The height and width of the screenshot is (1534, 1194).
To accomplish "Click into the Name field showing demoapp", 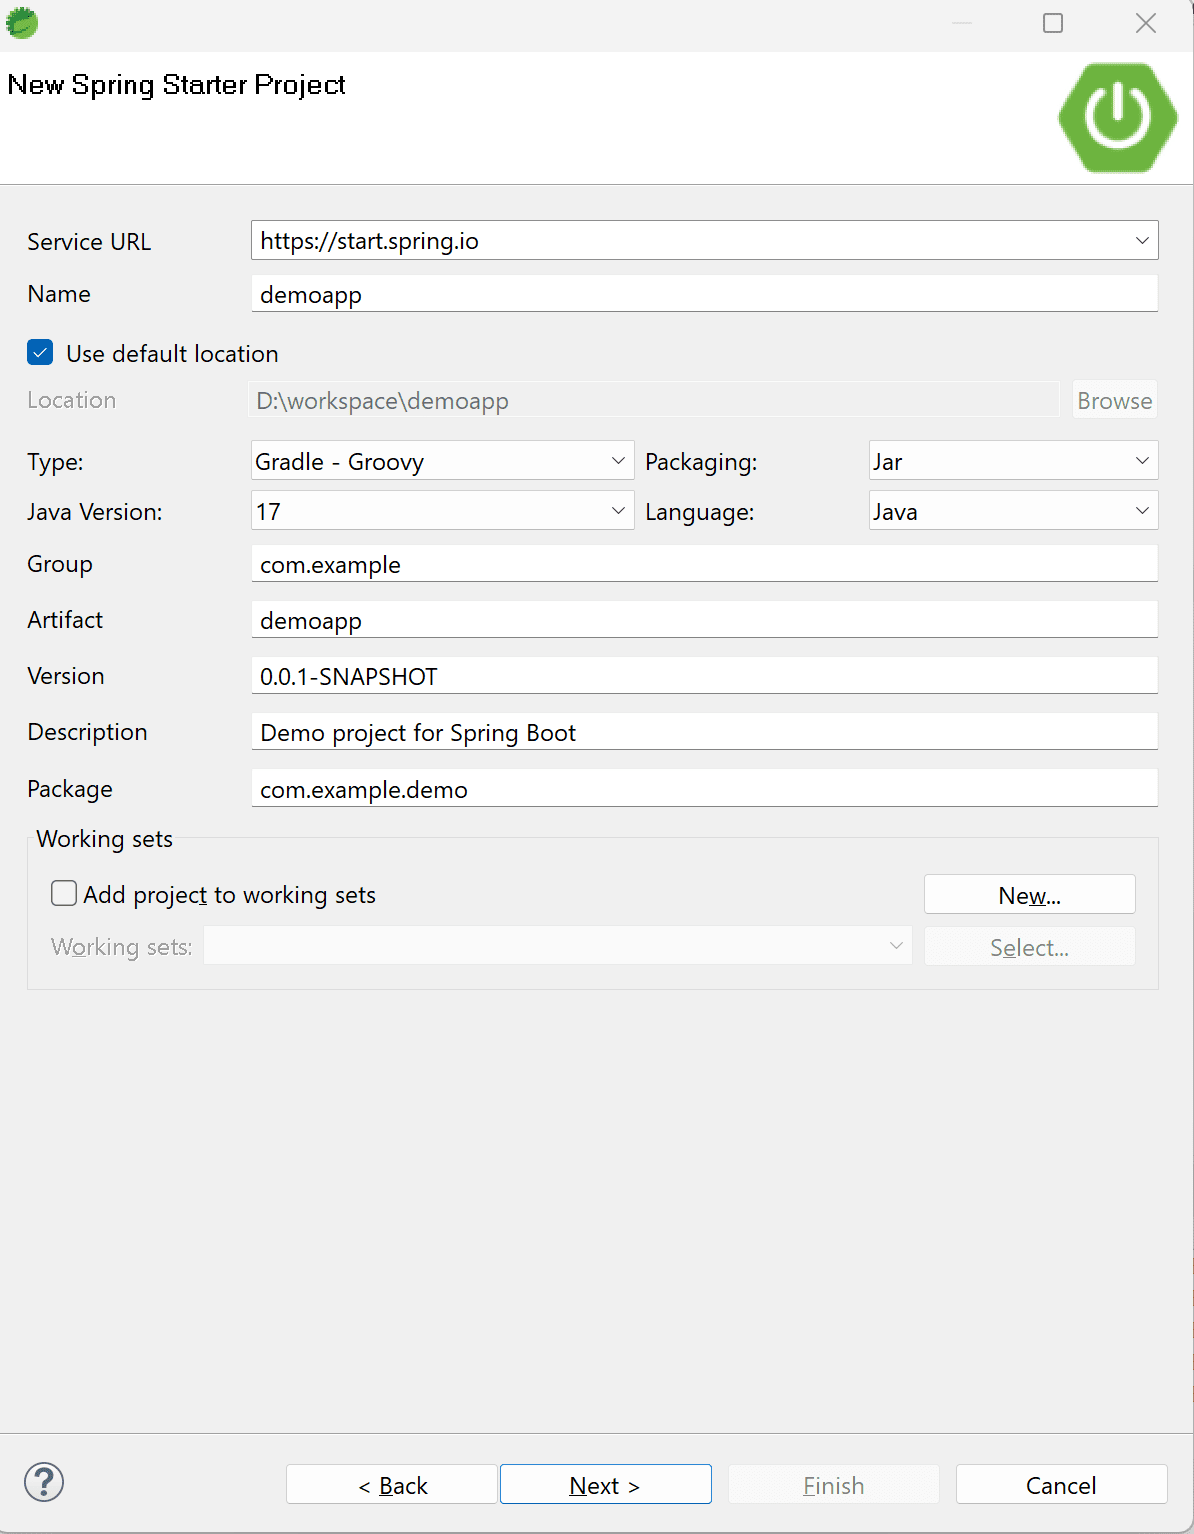I will tap(705, 293).
